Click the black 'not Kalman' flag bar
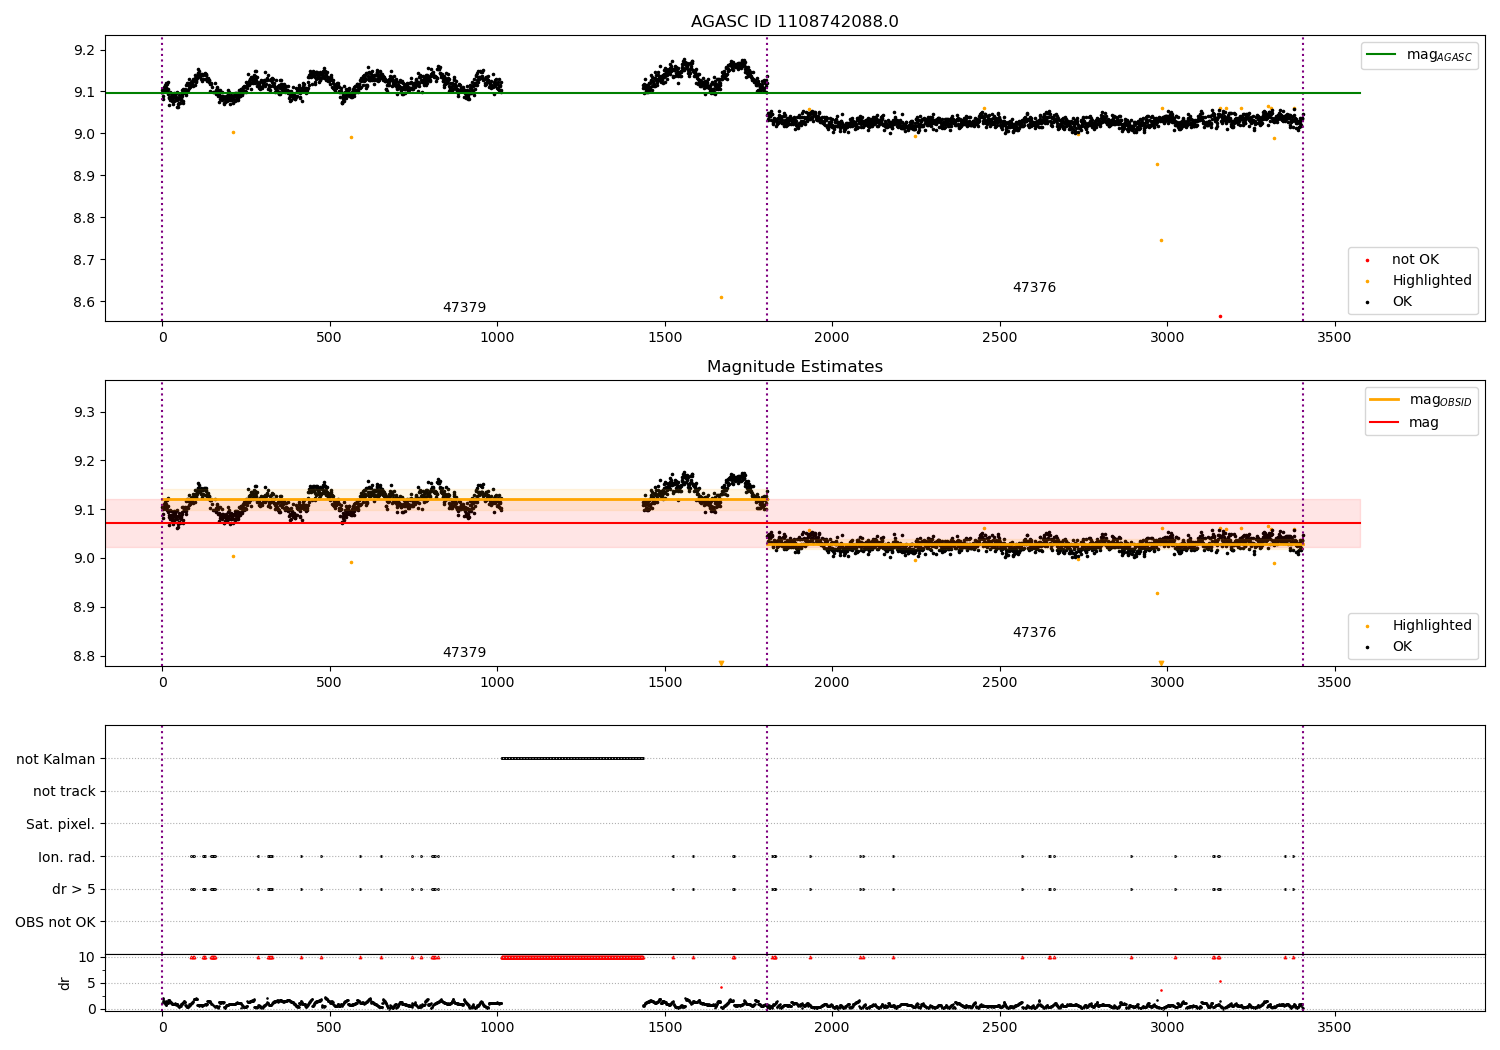 click(572, 758)
